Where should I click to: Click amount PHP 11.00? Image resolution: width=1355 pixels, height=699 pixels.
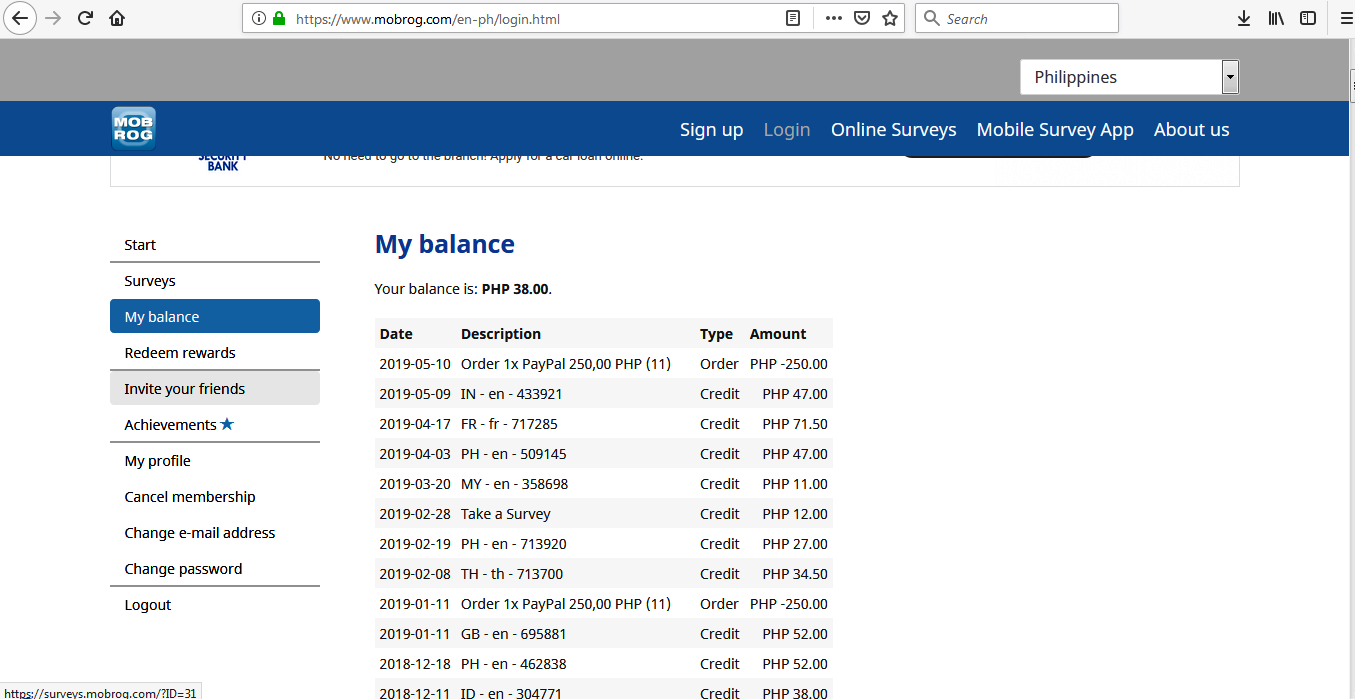pos(795,484)
